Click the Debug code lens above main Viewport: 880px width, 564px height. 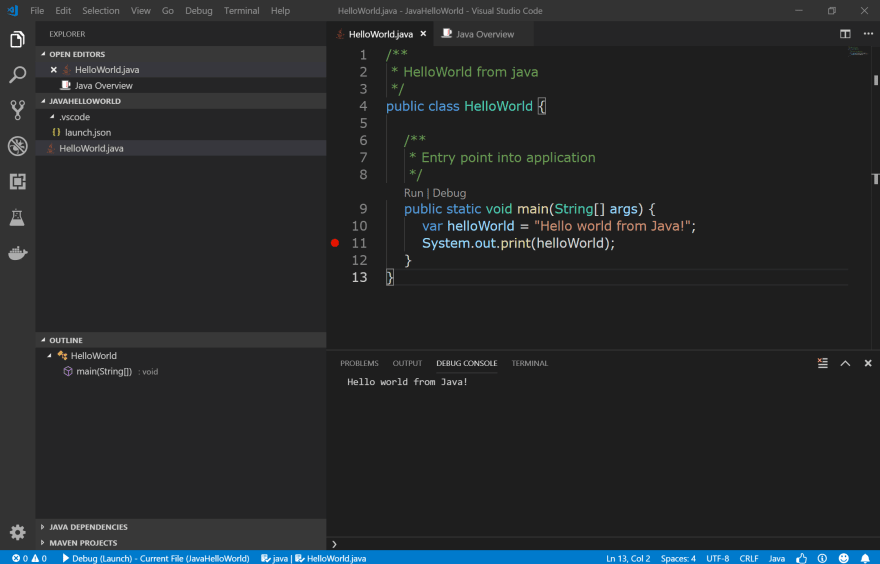449,193
